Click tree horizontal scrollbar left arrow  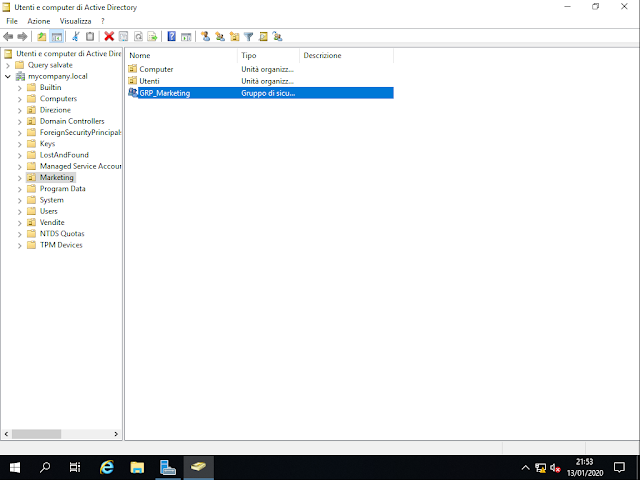(6, 434)
